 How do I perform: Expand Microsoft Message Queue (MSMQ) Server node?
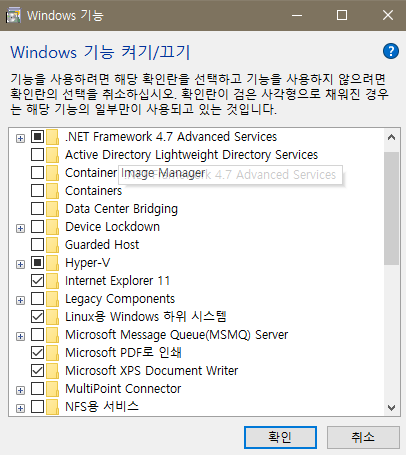coord(20,336)
